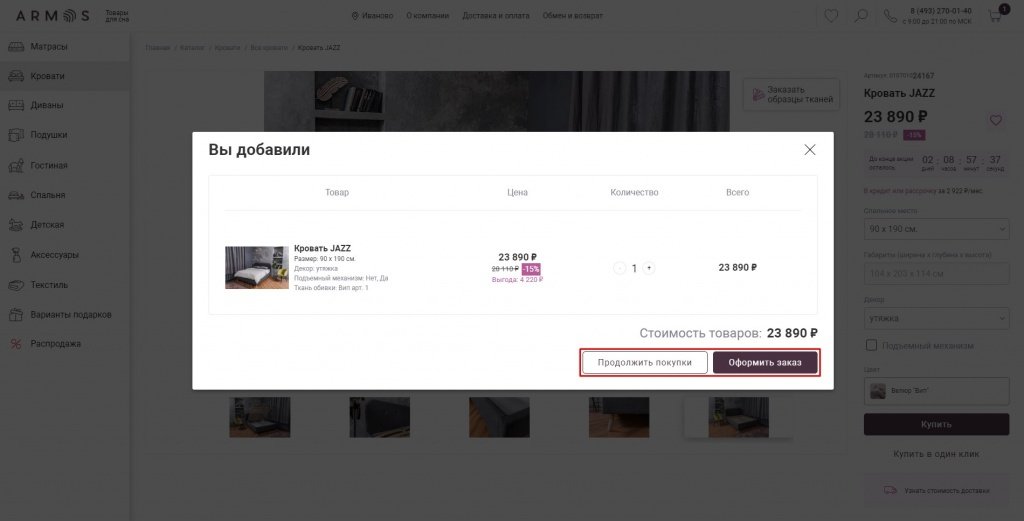Open 'Обмен и возврат' menu item
The height and width of the screenshot is (521, 1024).
pyautogui.click(x=572, y=16)
